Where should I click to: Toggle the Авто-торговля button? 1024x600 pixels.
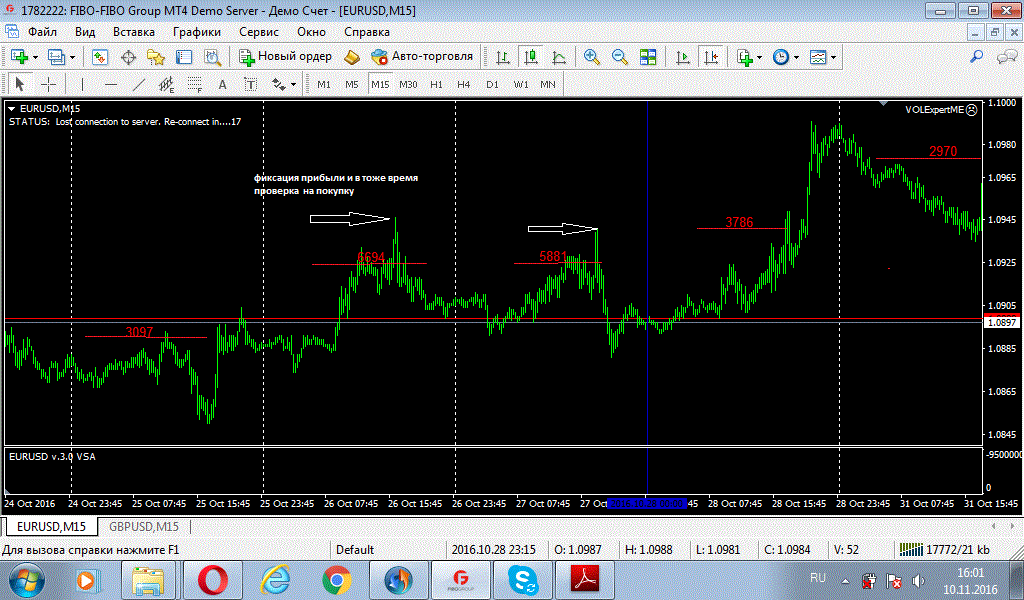[422, 57]
